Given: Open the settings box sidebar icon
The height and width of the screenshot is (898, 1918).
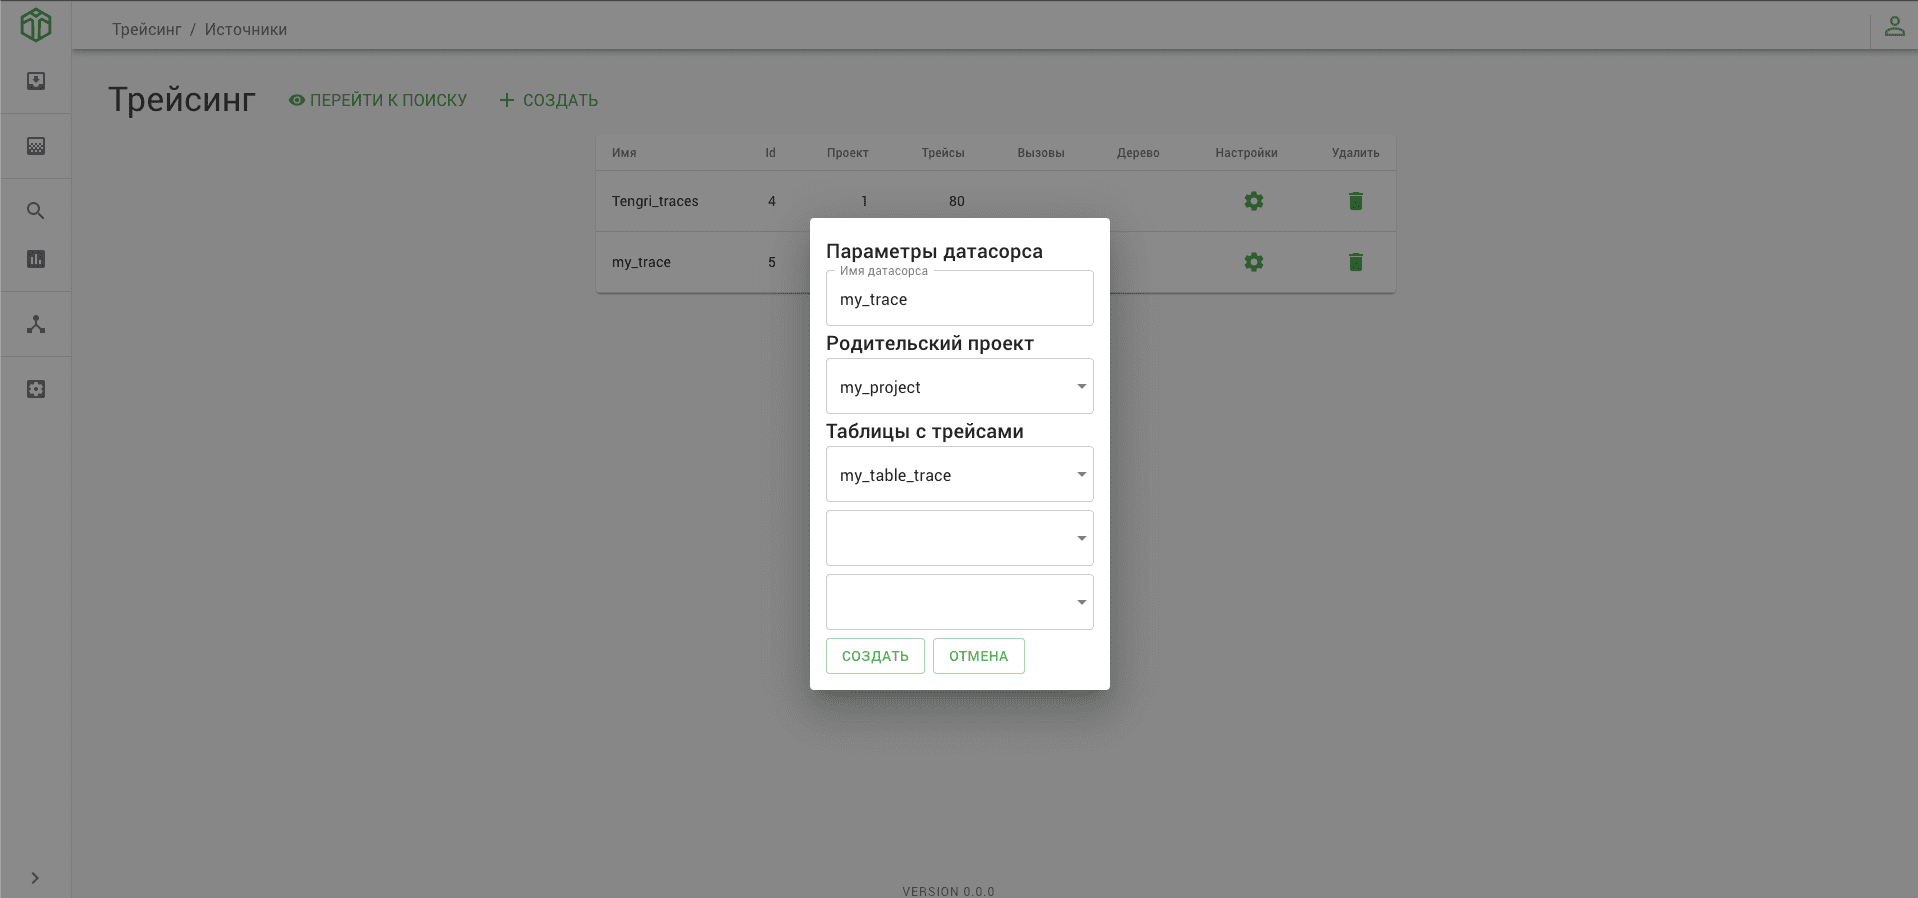Looking at the screenshot, I should 36,389.
